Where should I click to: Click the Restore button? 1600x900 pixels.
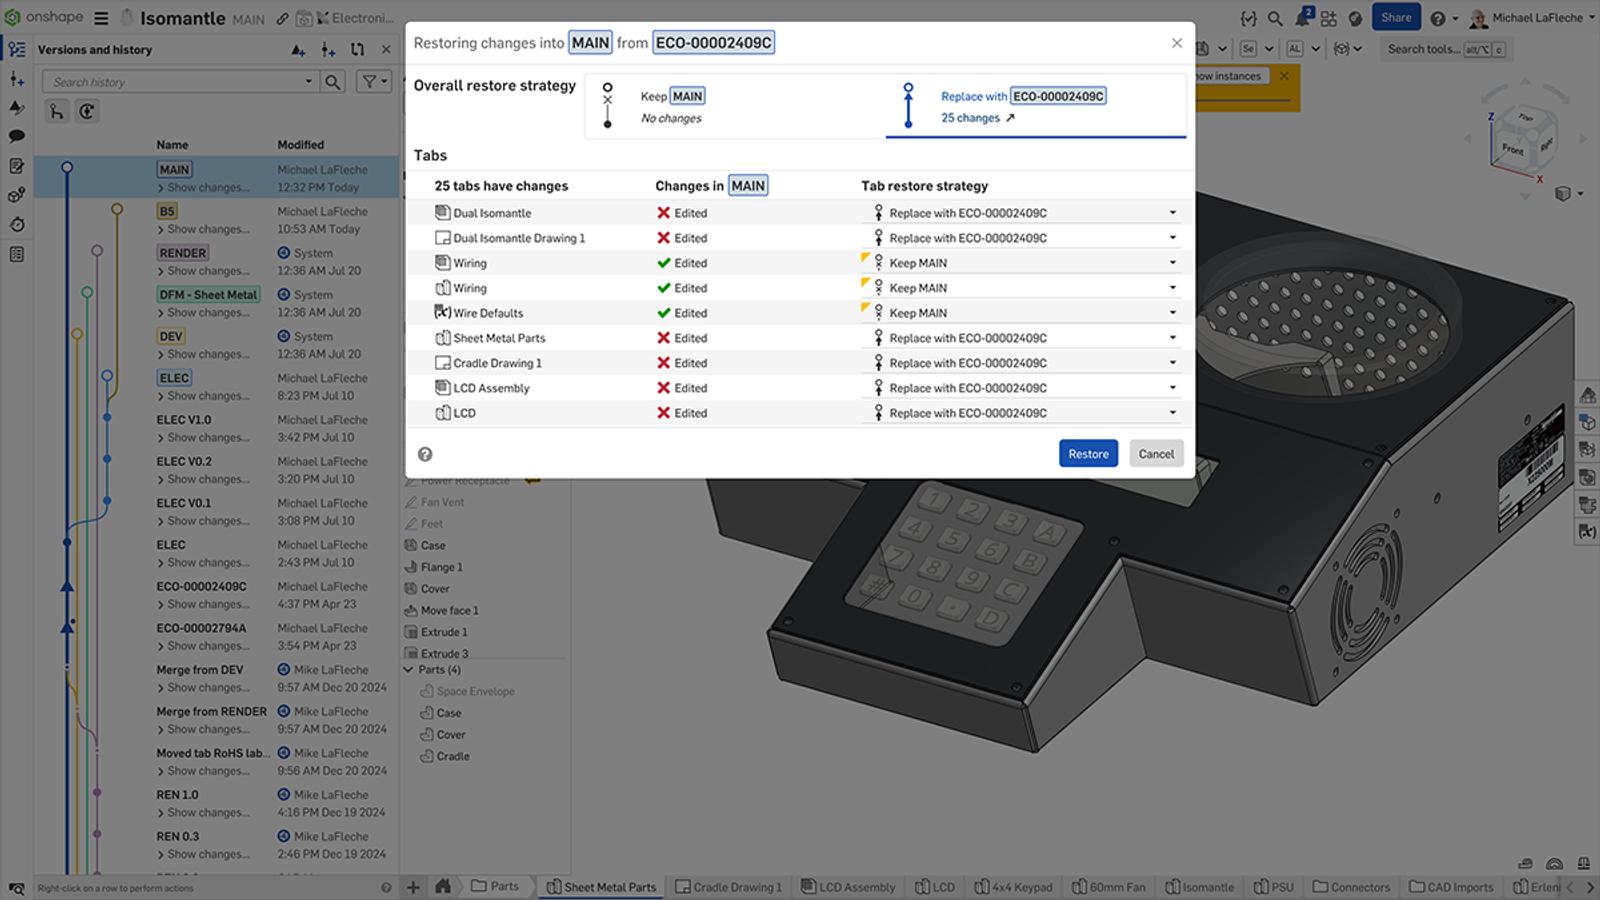pyautogui.click(x=1088, y=453)
